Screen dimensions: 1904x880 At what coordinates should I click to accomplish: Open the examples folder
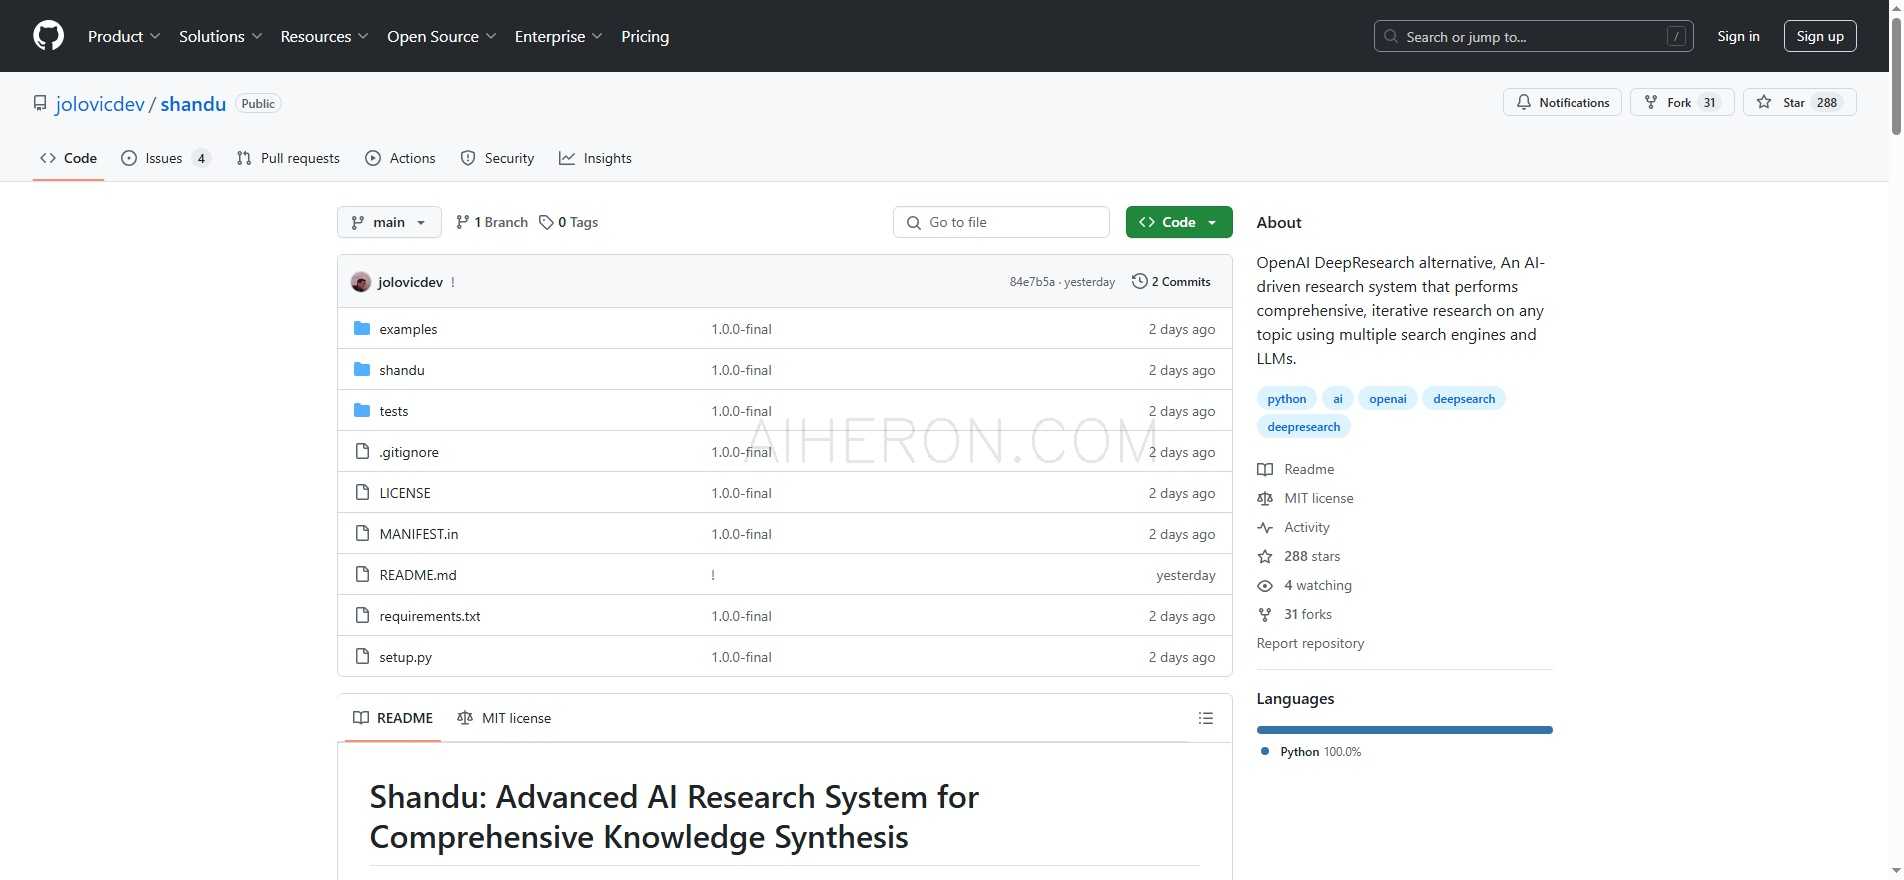coord(408,329)
